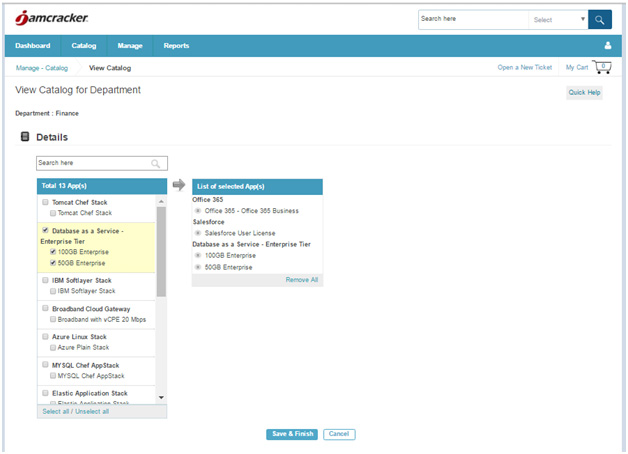Remove selected 100GB Enterprise via its icon

(x=197, y=255)
